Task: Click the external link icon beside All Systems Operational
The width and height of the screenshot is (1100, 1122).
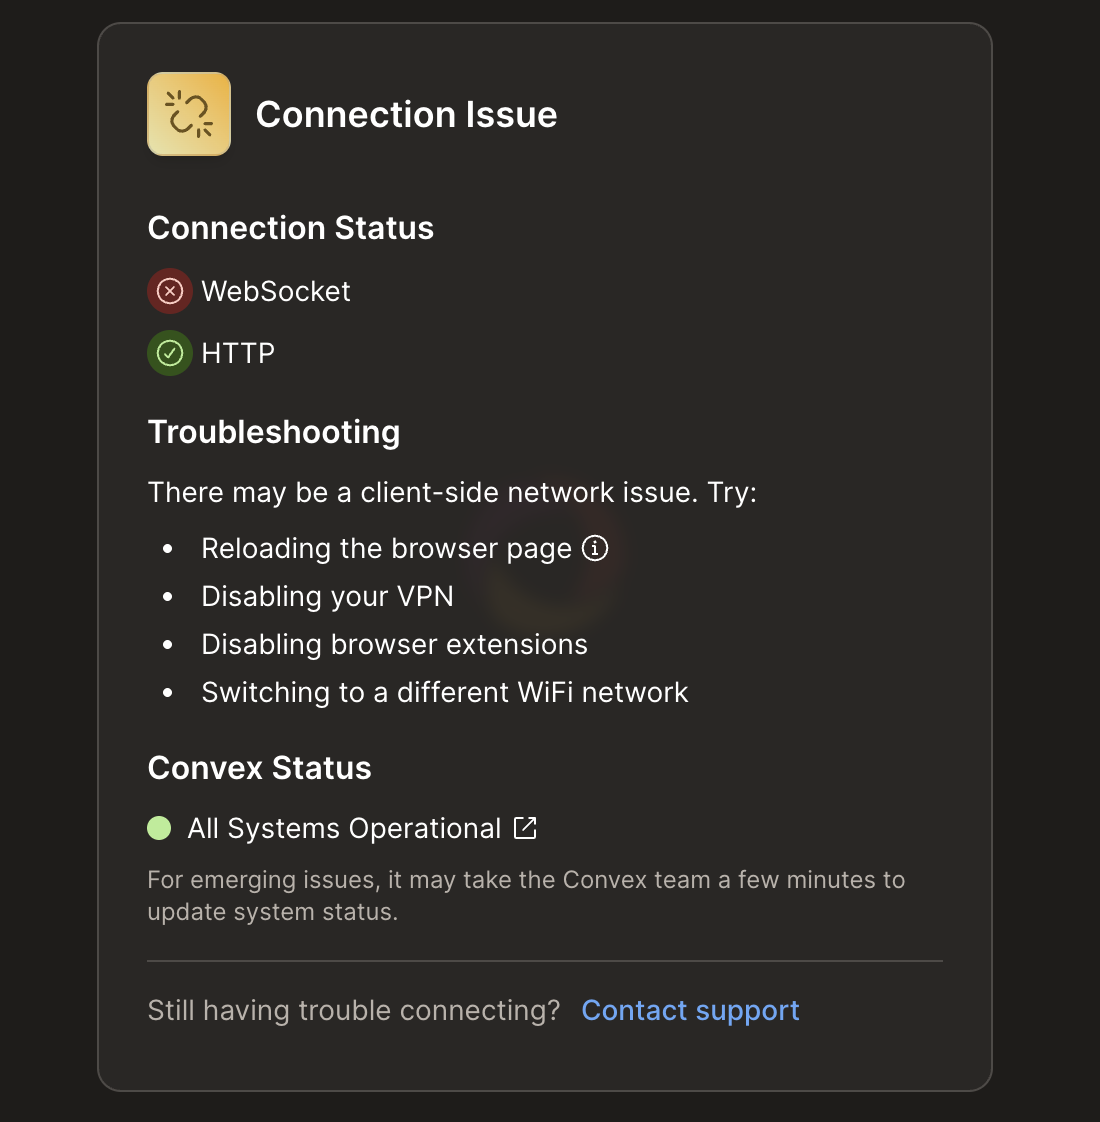Action: click(527, 828)
